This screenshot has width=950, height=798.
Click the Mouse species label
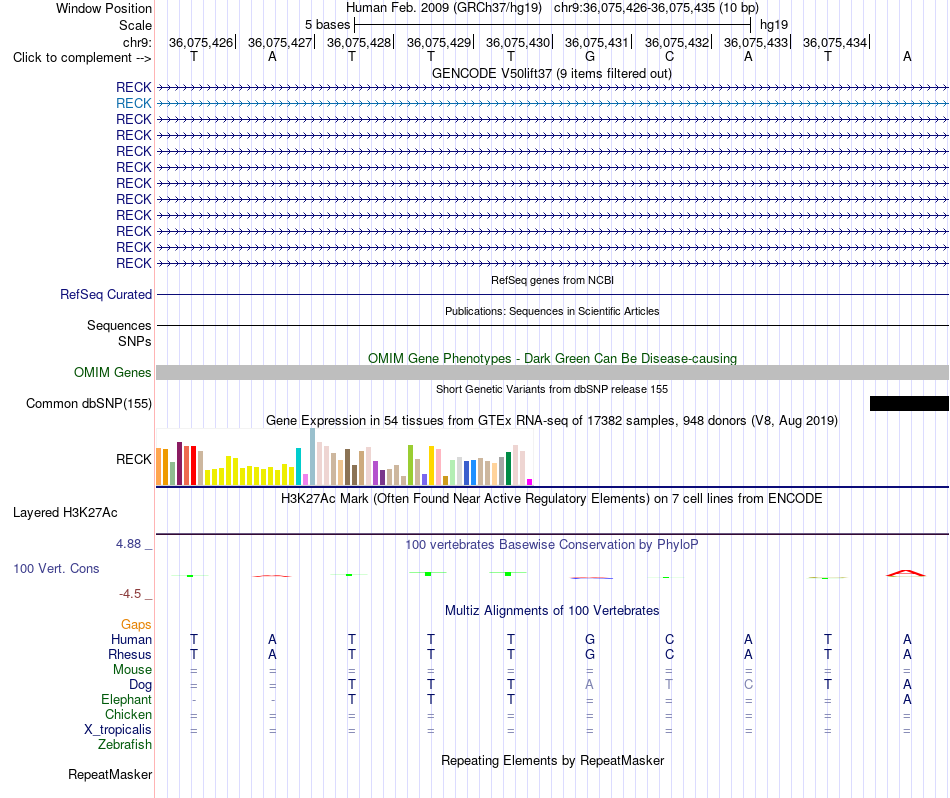[132, 670]
